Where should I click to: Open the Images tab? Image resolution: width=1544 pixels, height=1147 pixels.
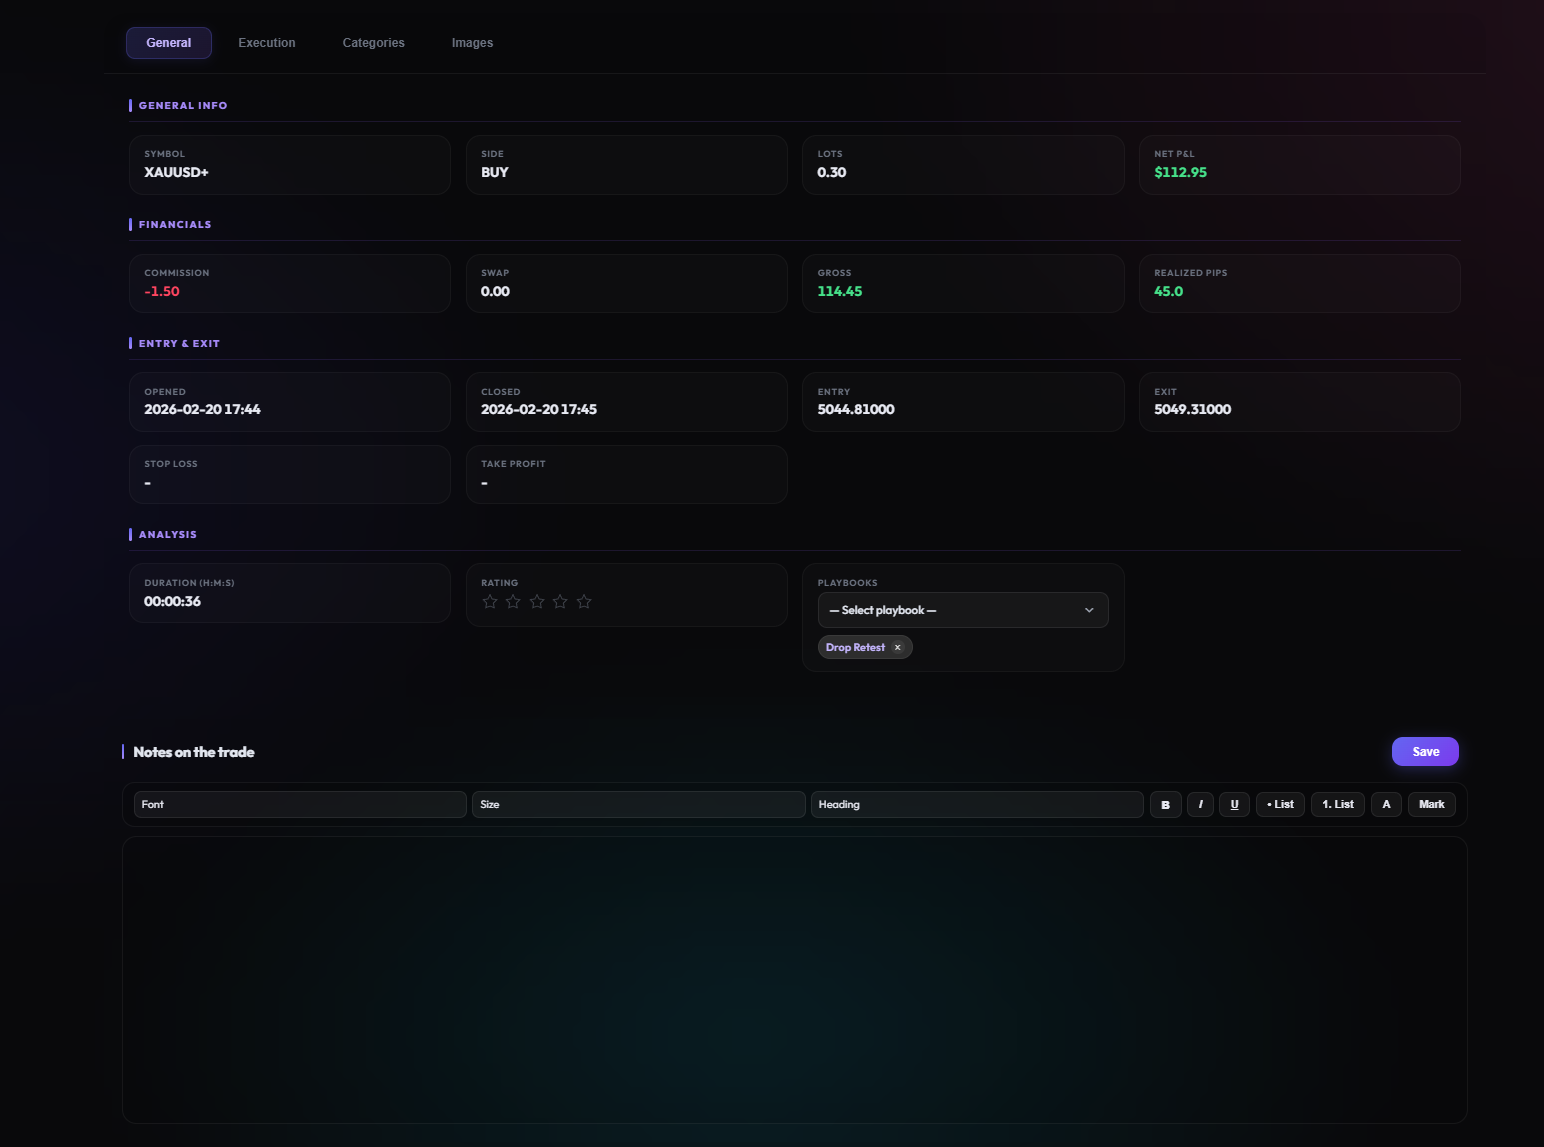[472, 43]
